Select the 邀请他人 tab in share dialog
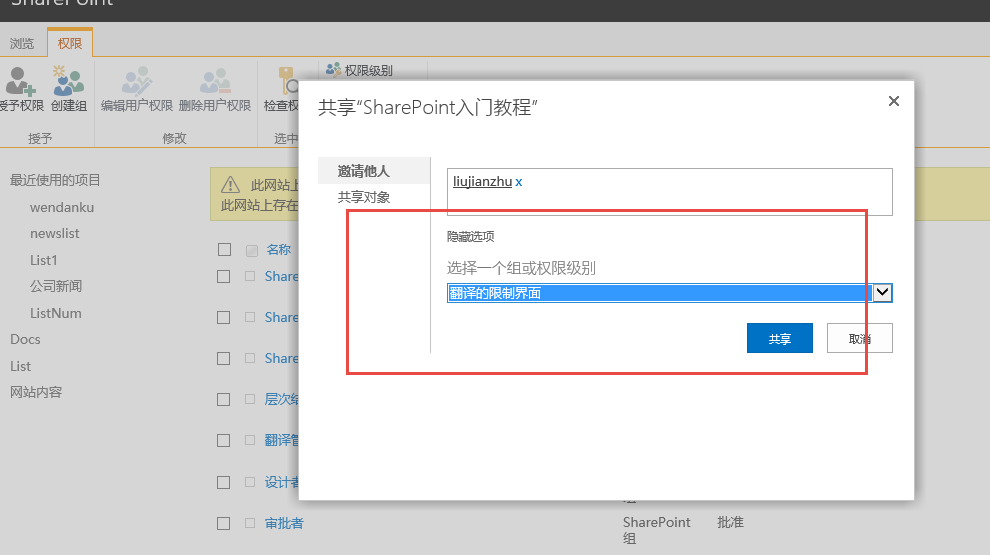This screenshot has width=990, height=555. [374, 170]
